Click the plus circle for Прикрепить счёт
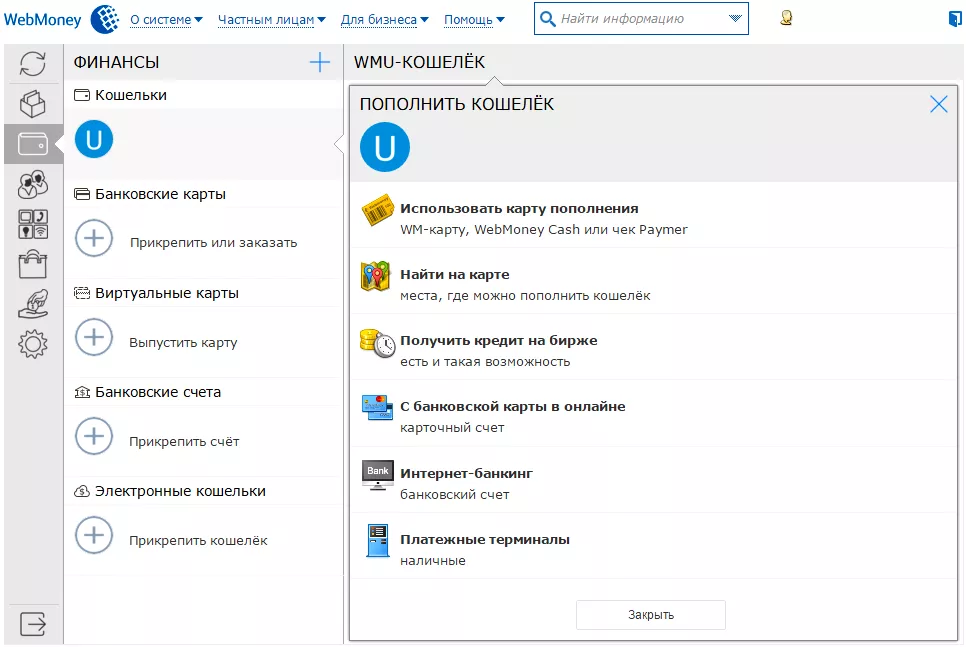966x647 pixels. point(94,437)
